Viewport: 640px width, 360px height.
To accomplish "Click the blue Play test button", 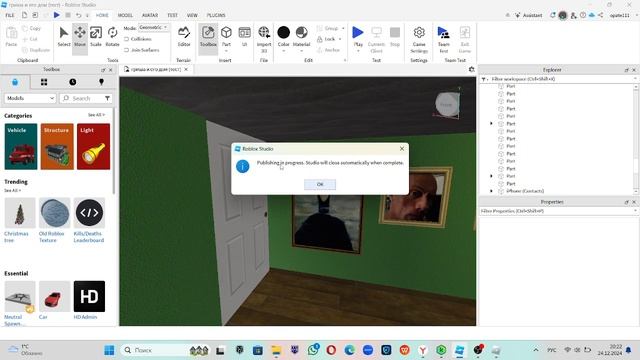I will (x=358, y=33).
